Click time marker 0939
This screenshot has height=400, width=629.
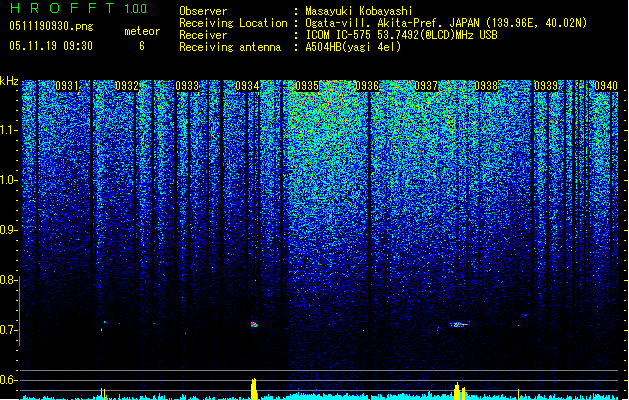[x=546, y=86]
